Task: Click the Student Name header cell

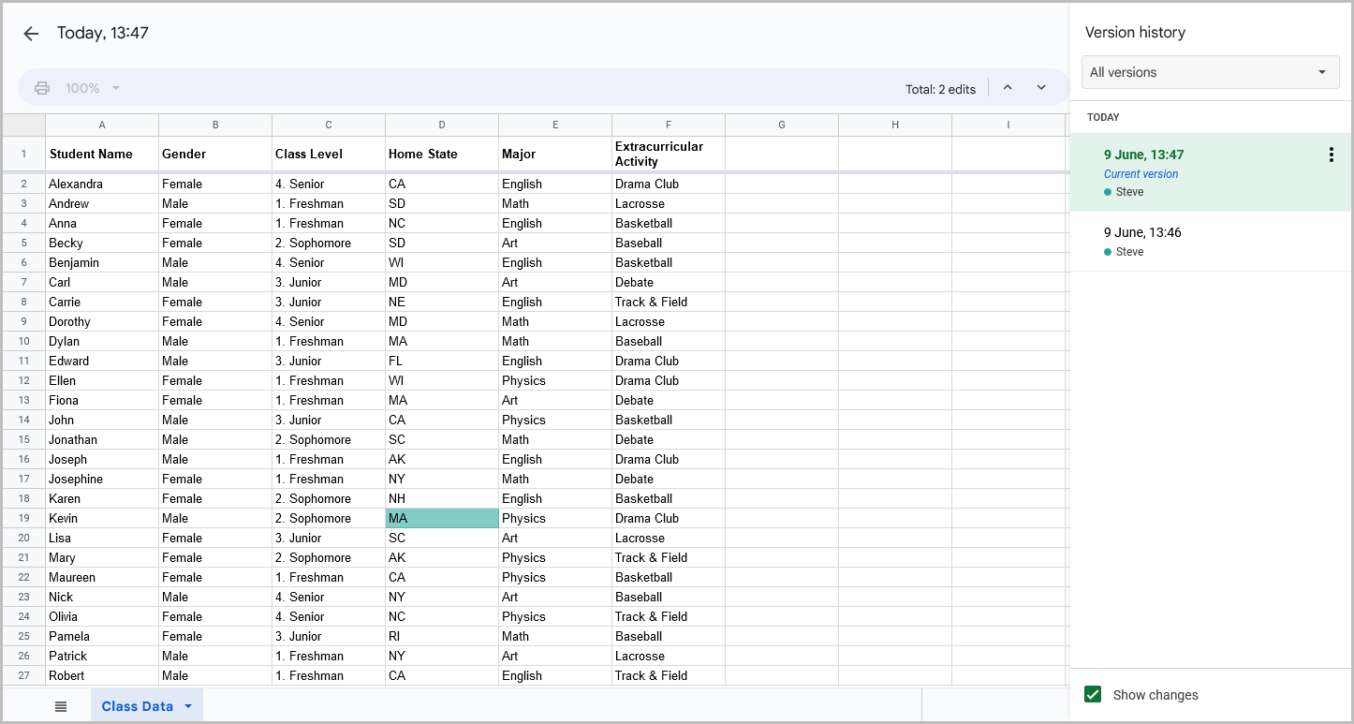Action: point(102,154)
